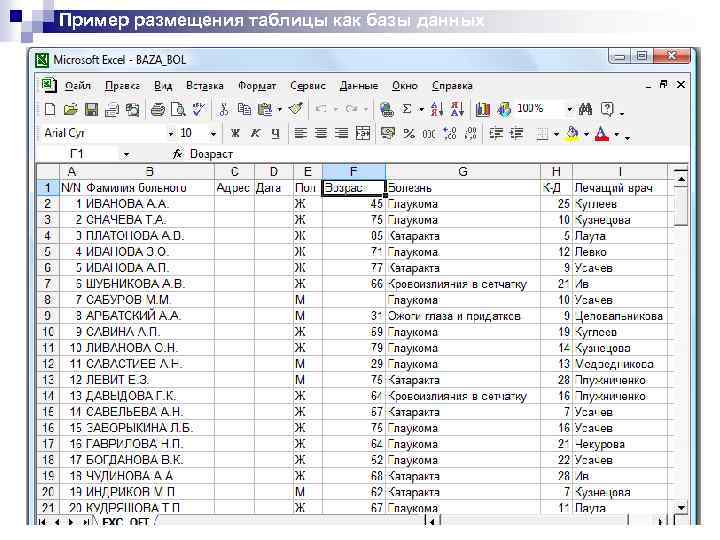Open the Файл menu
The width and height of the screenshot is (720, 540).
[x=78, y=86]
